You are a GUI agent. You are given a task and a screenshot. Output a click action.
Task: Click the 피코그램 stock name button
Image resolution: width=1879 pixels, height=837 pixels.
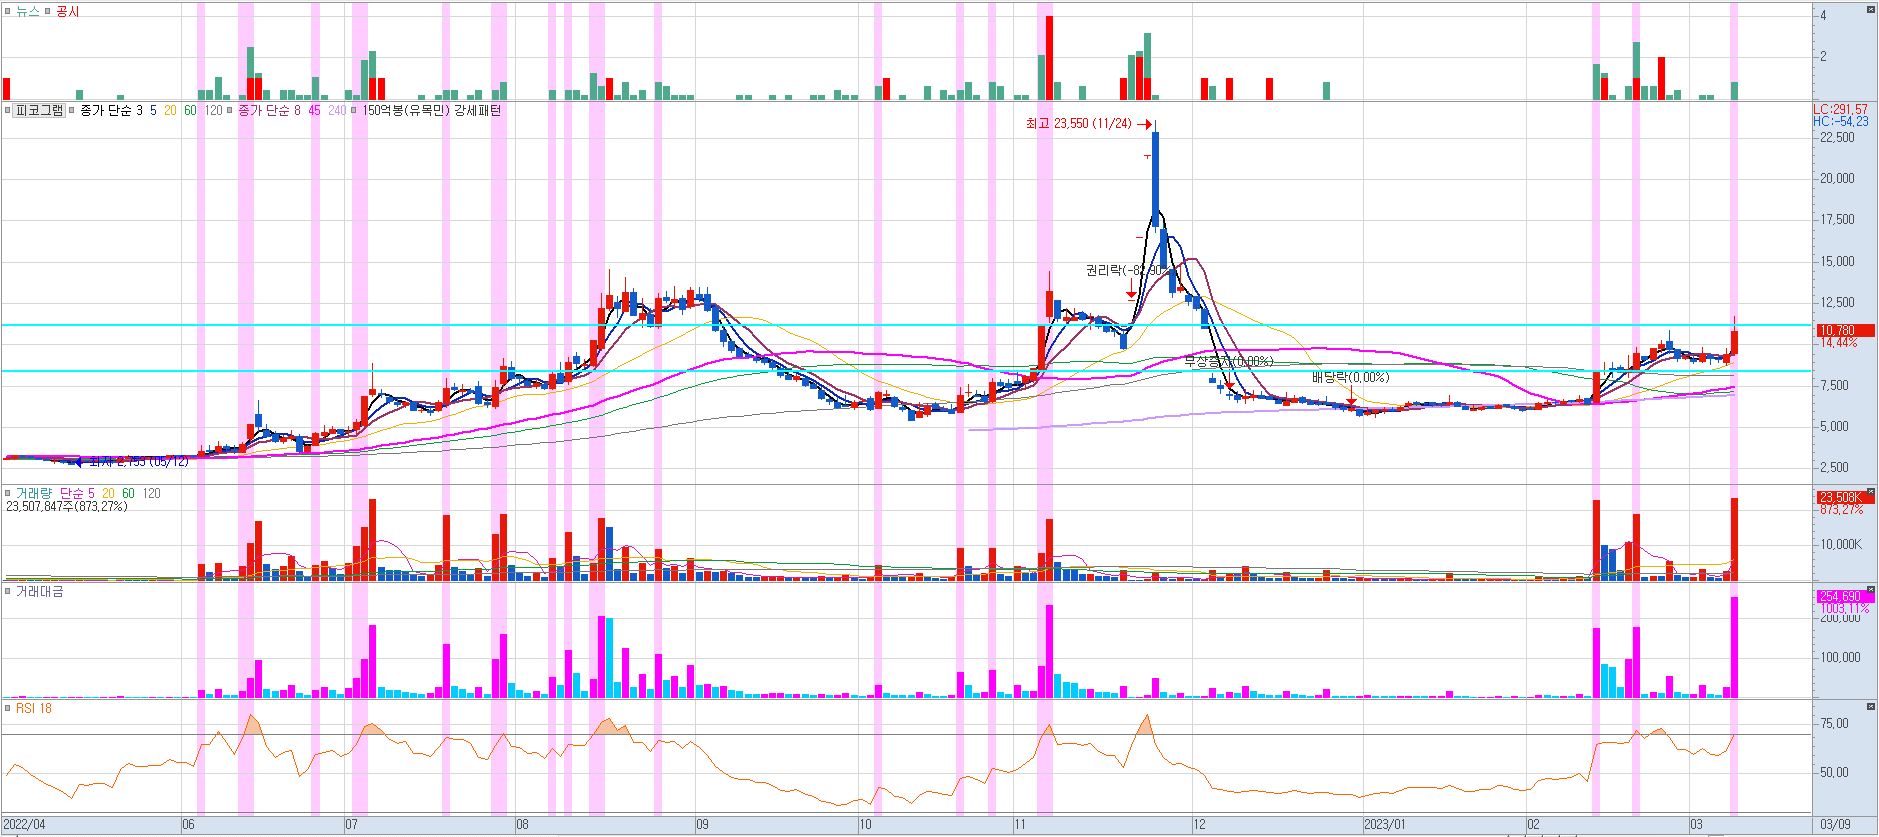40,110
